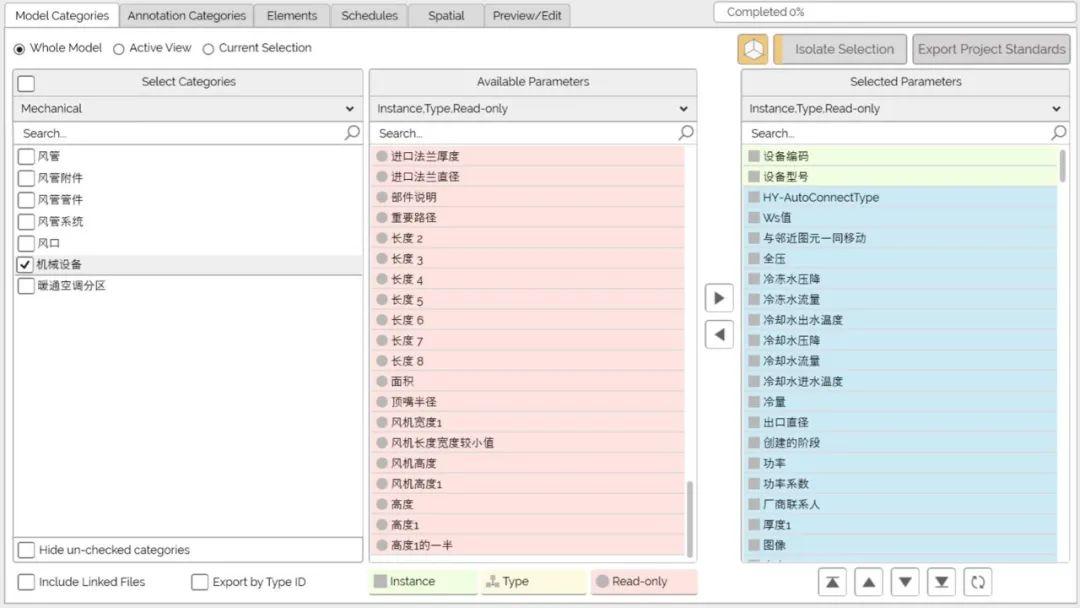Click the magnifier icon in Select Categories search
Image resolution: width=1080 pixels, height=608 pixels.
[x=351, y=132]
